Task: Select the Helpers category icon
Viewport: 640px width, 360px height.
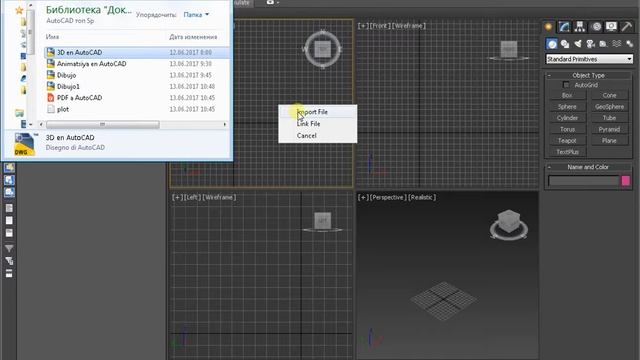Action: (x=603, y=44)
